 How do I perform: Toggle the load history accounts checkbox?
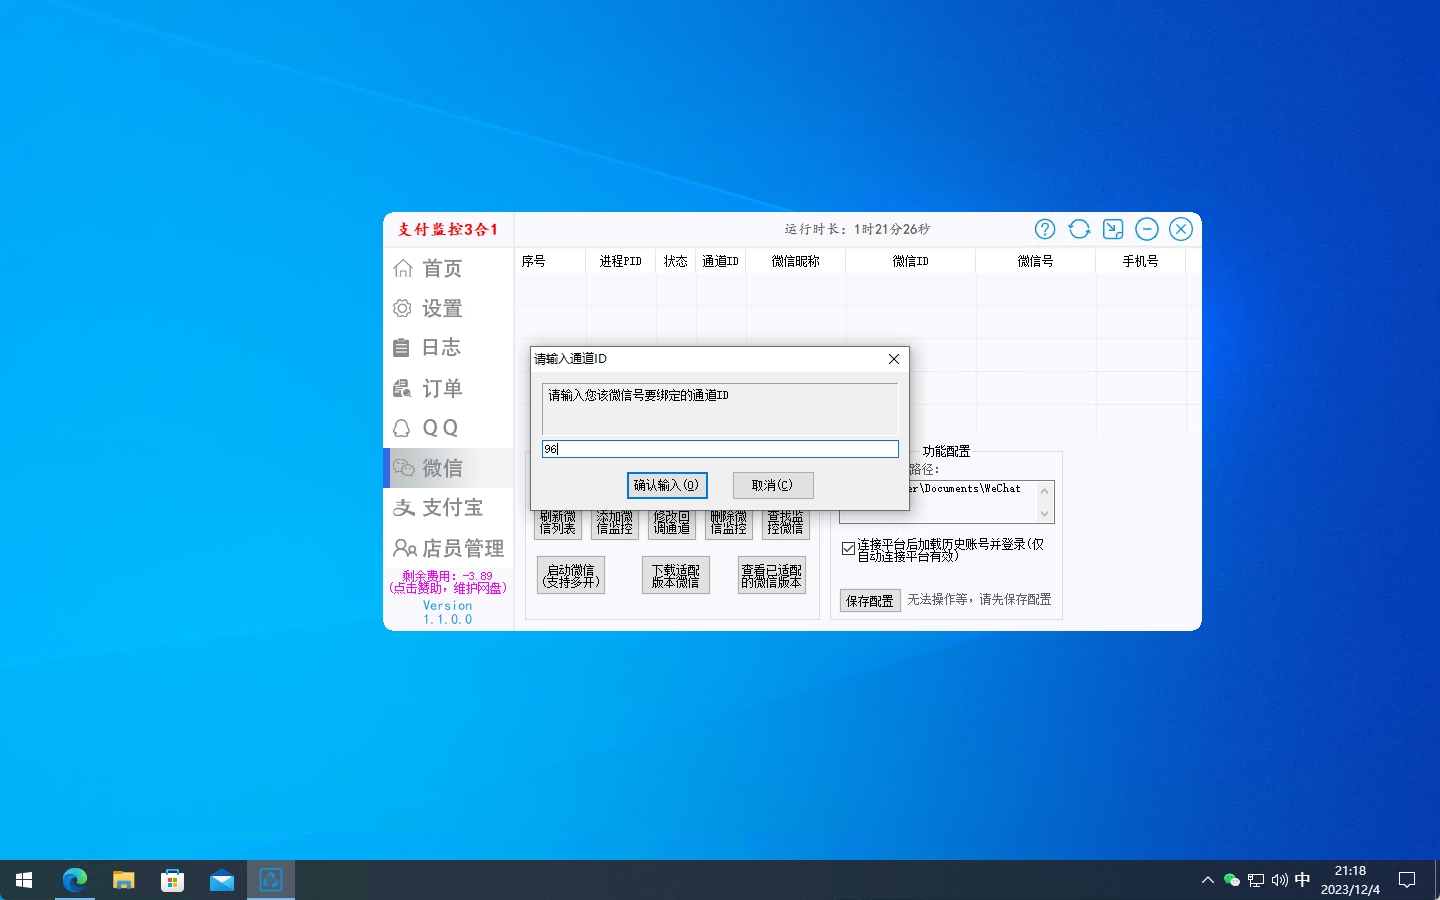848,548
